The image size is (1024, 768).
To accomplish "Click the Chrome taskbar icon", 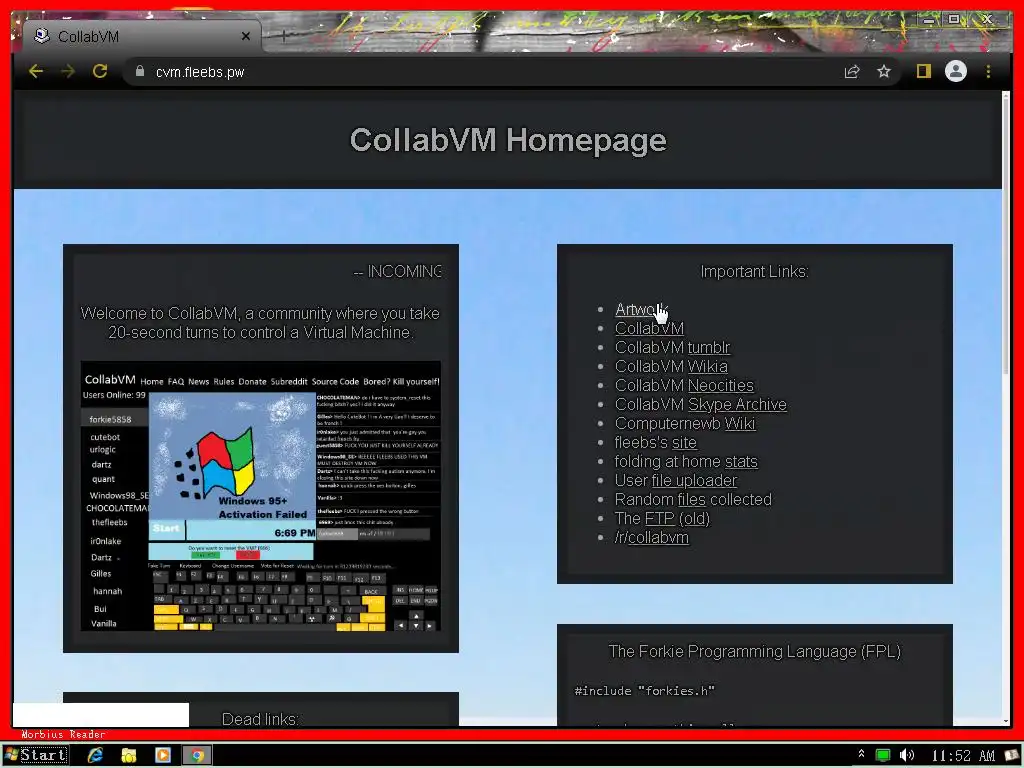I will (x=197, y=756).
